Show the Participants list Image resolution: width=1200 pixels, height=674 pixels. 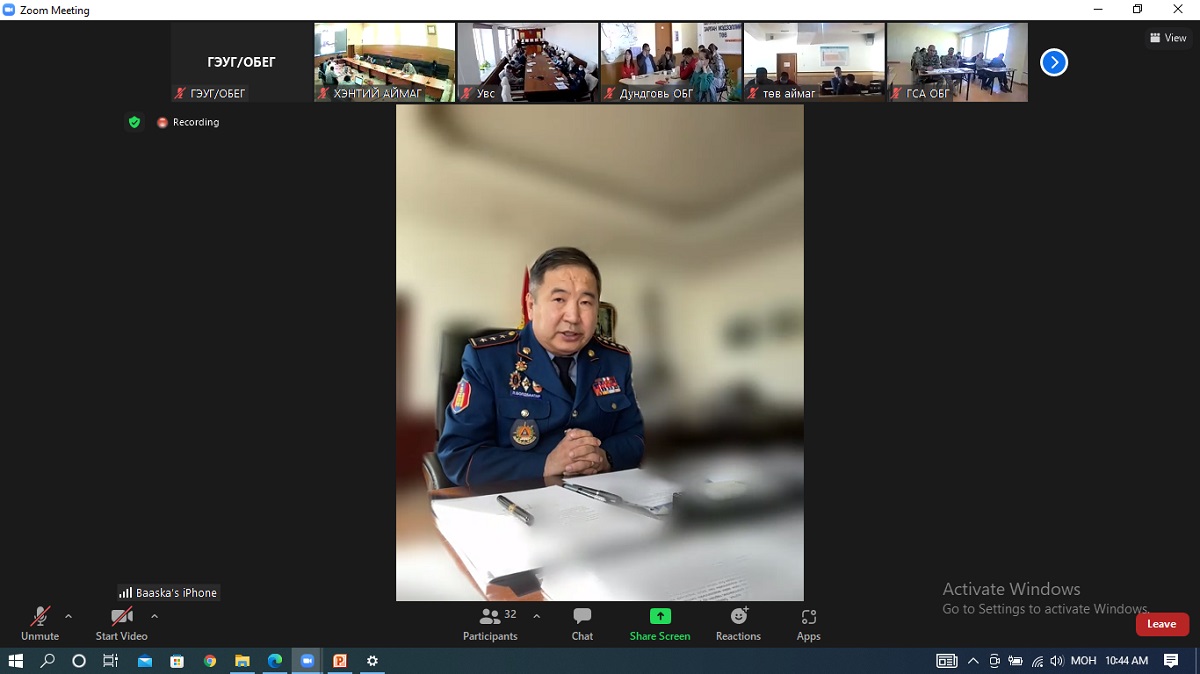tap(490, 623)
